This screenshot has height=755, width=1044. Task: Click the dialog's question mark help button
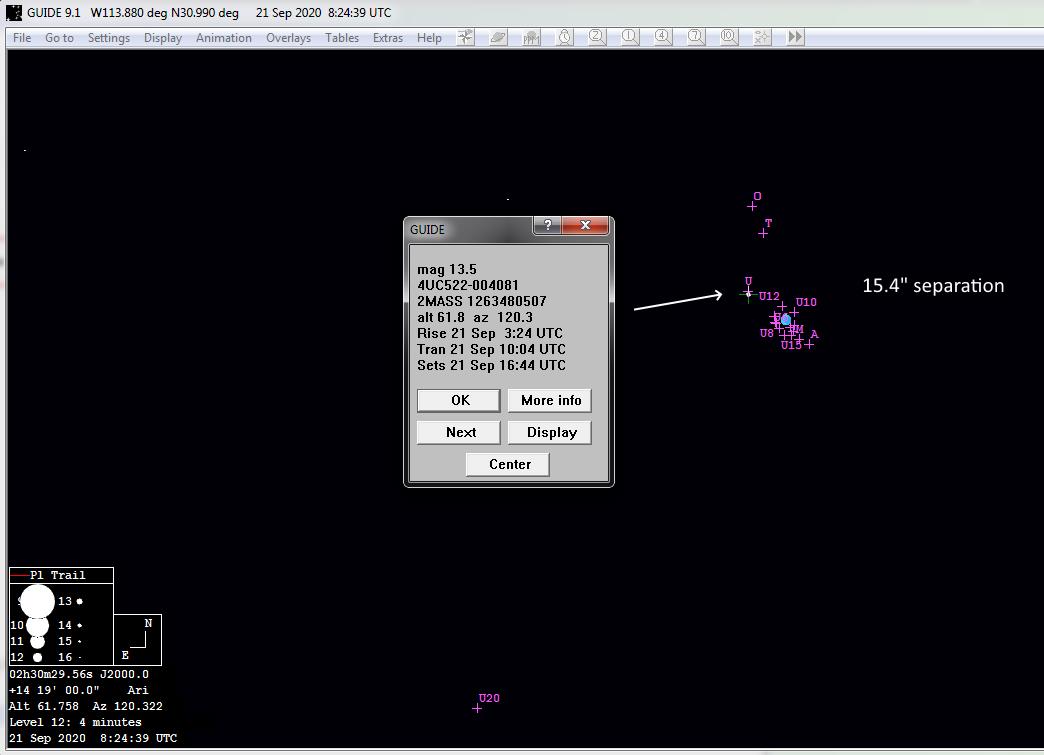coord(547,226)
